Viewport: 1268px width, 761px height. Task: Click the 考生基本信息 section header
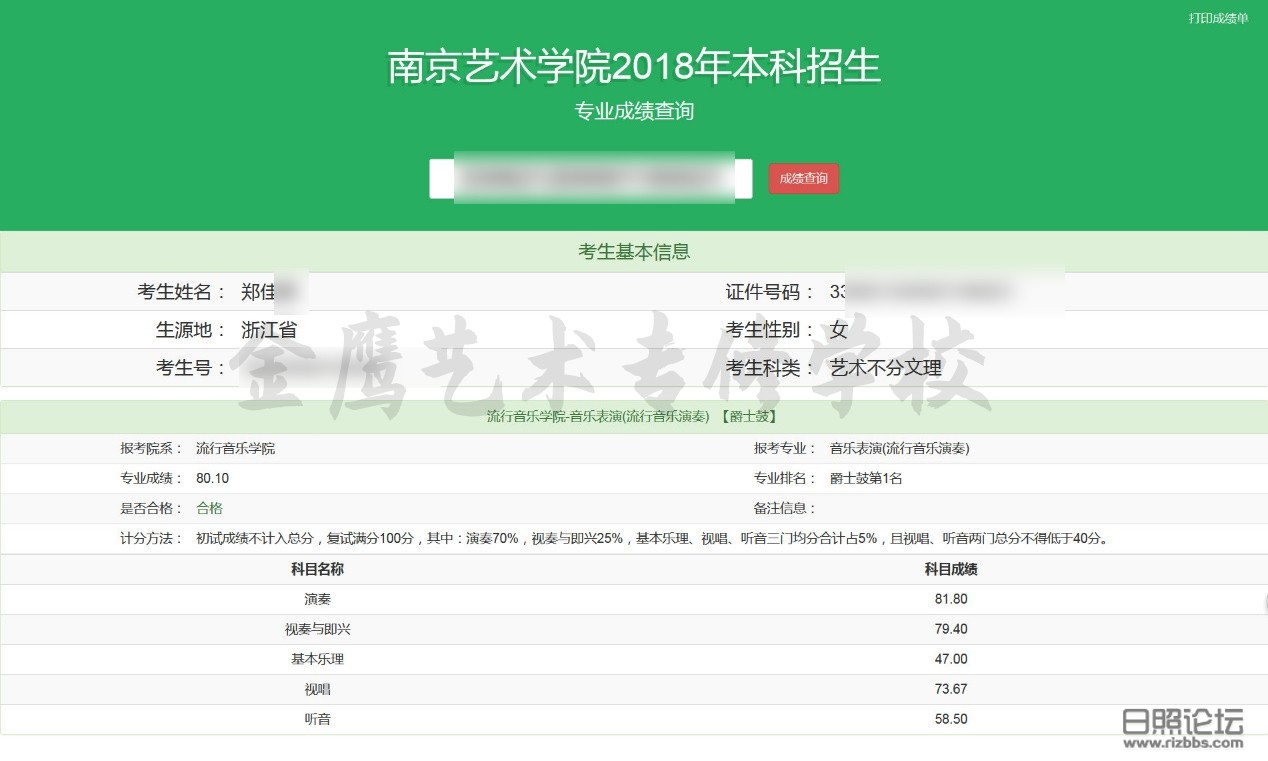634,252
